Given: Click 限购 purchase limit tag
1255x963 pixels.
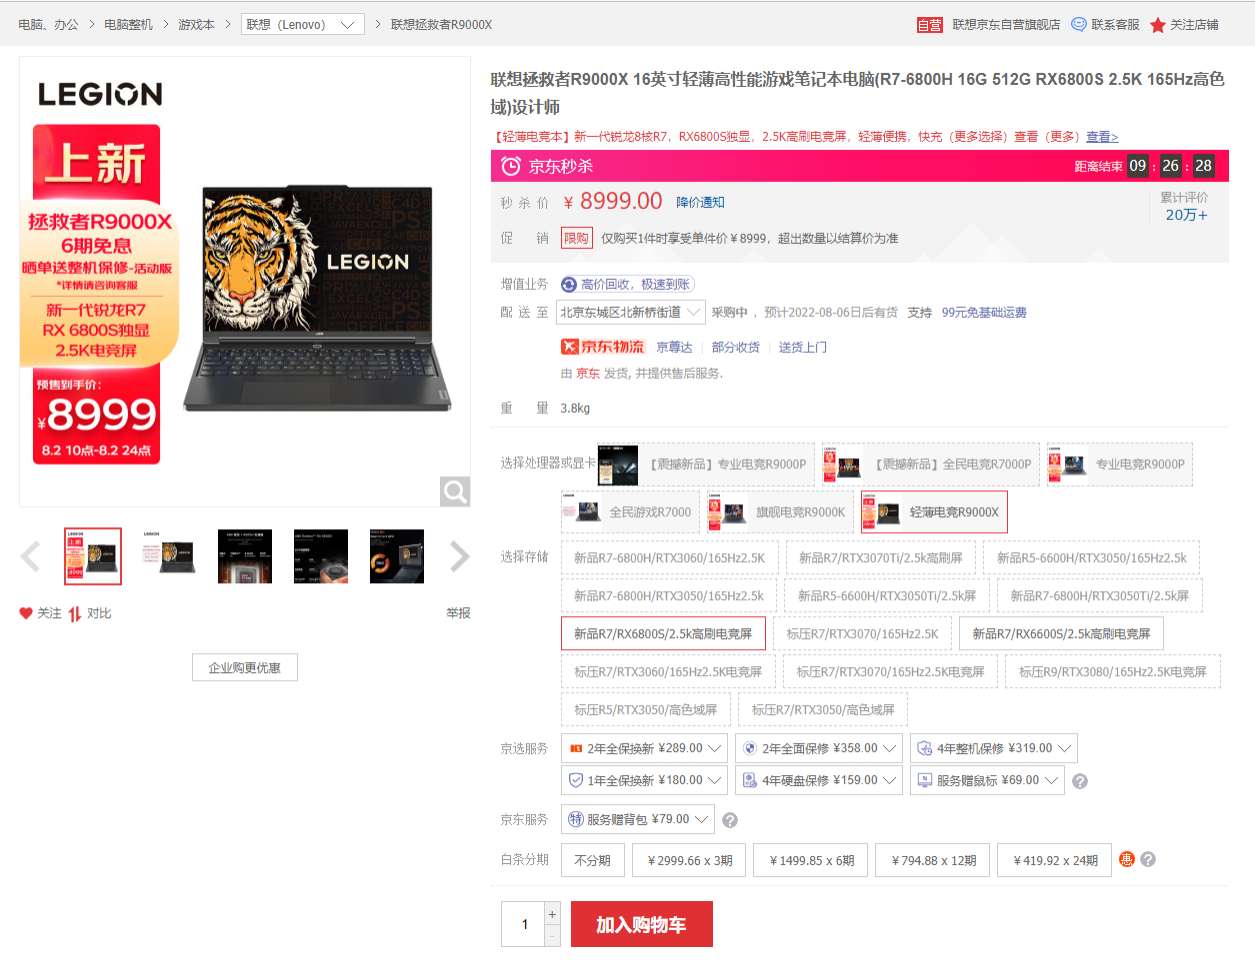Looking at the screenshot, I should (576, 238).
